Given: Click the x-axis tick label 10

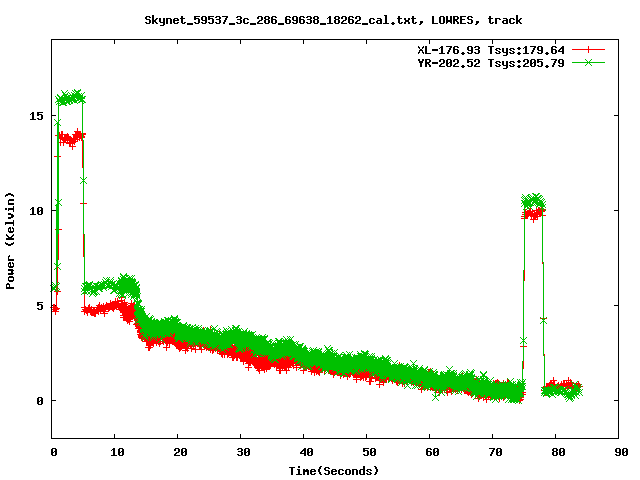Looking at the screenshot, I should [x=117, y=452].
